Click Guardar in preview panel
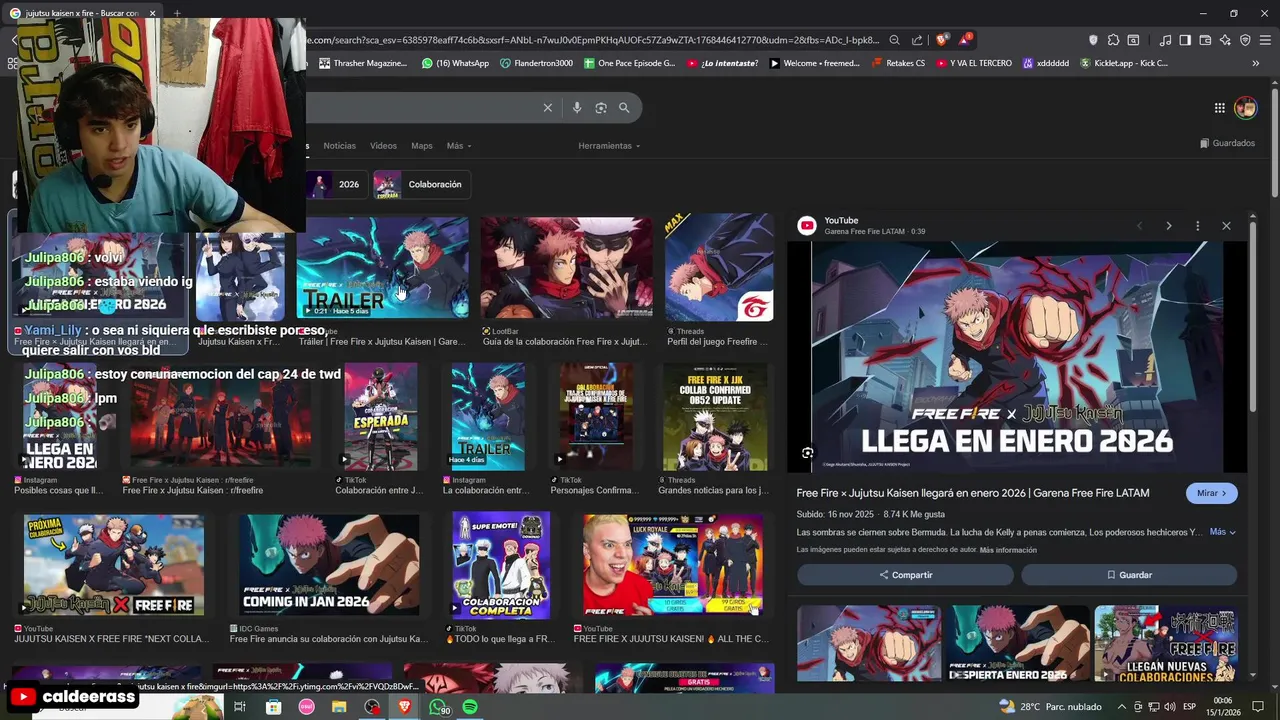Screen dimensions: 1280x720 click(1129, 575)
